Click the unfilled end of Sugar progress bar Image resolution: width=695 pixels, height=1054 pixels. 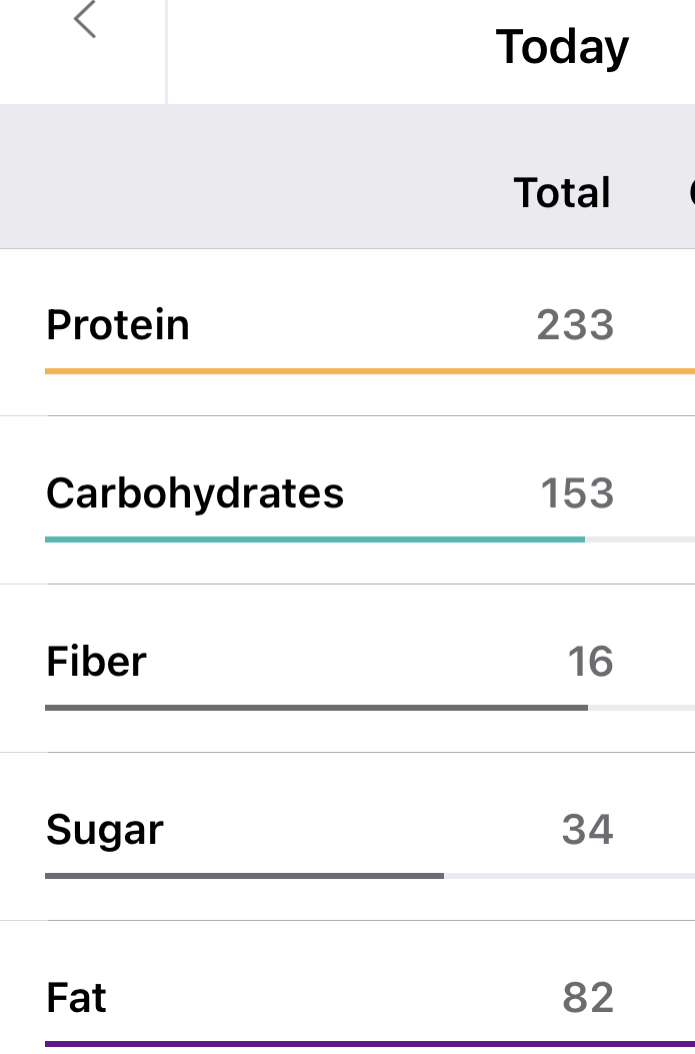(570, 876)
